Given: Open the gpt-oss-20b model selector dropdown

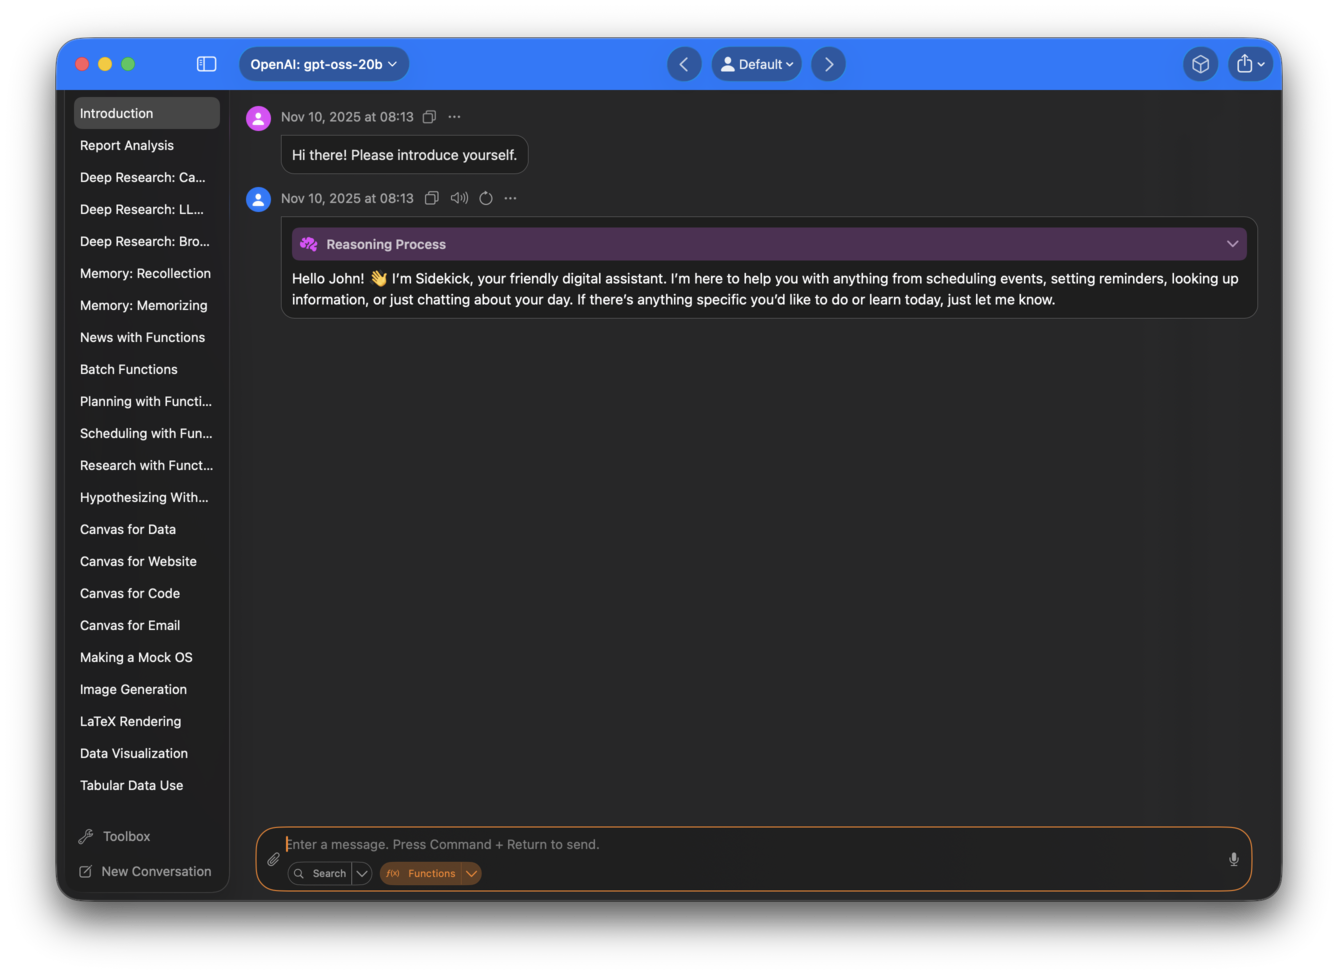Looking at the screenshot, I should click(323, 63).
